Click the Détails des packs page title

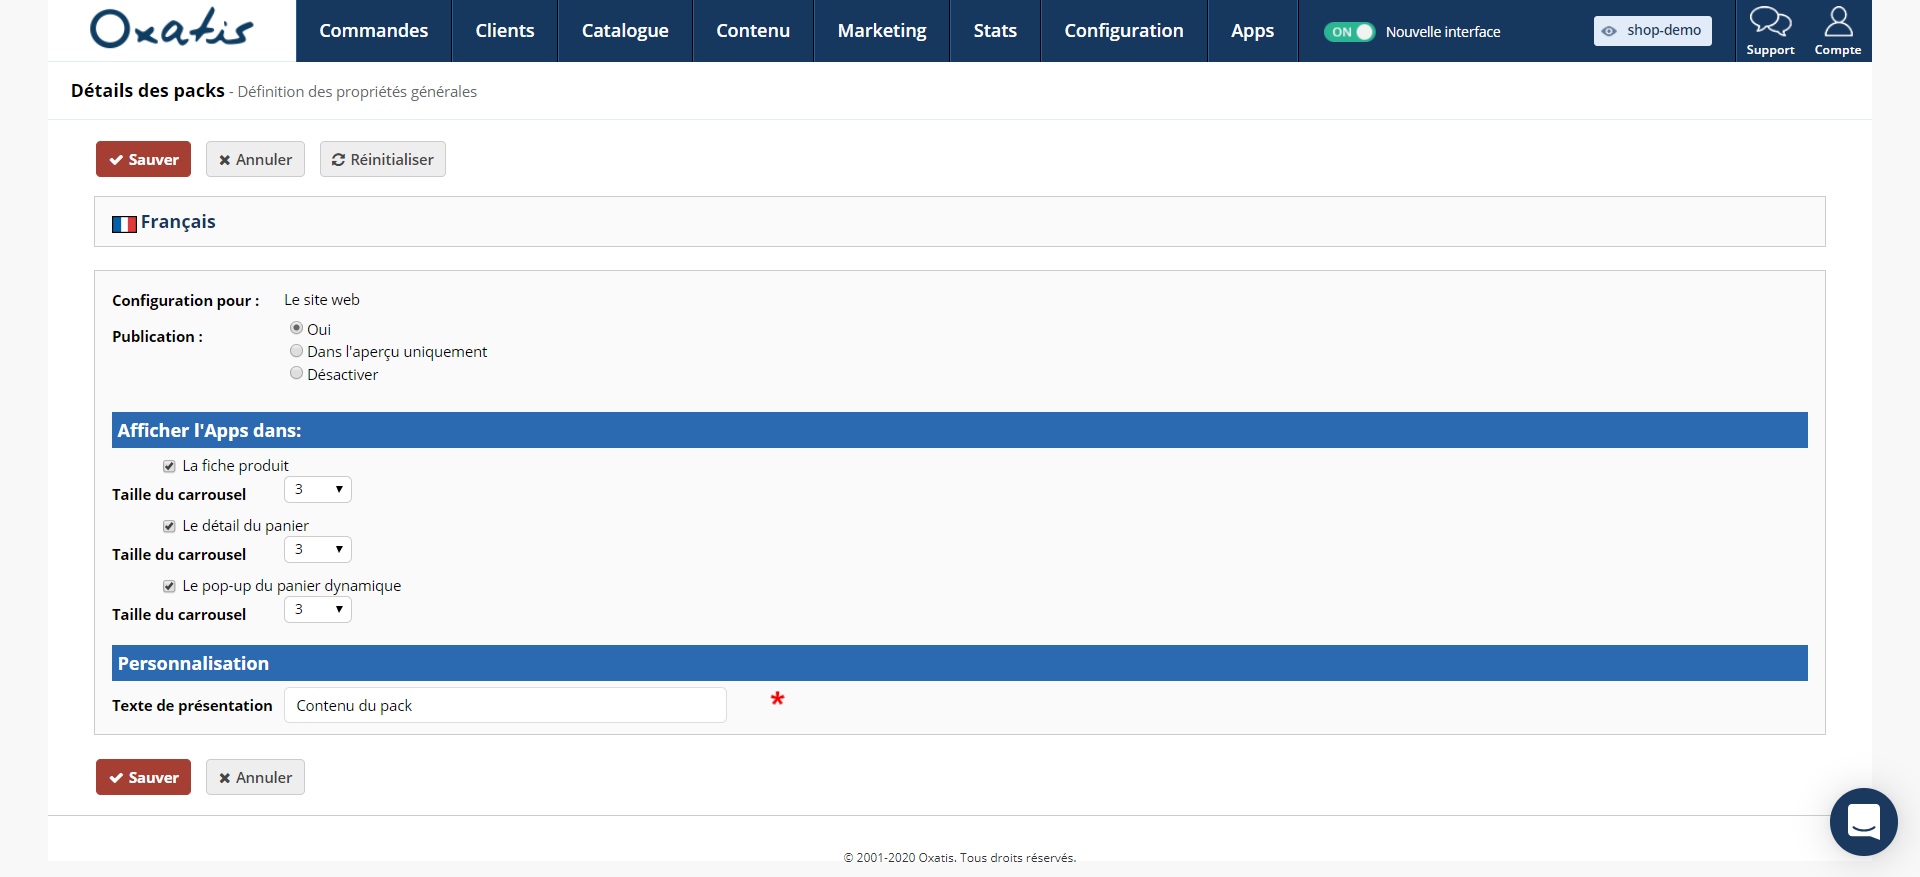click(x=148, y=91)
